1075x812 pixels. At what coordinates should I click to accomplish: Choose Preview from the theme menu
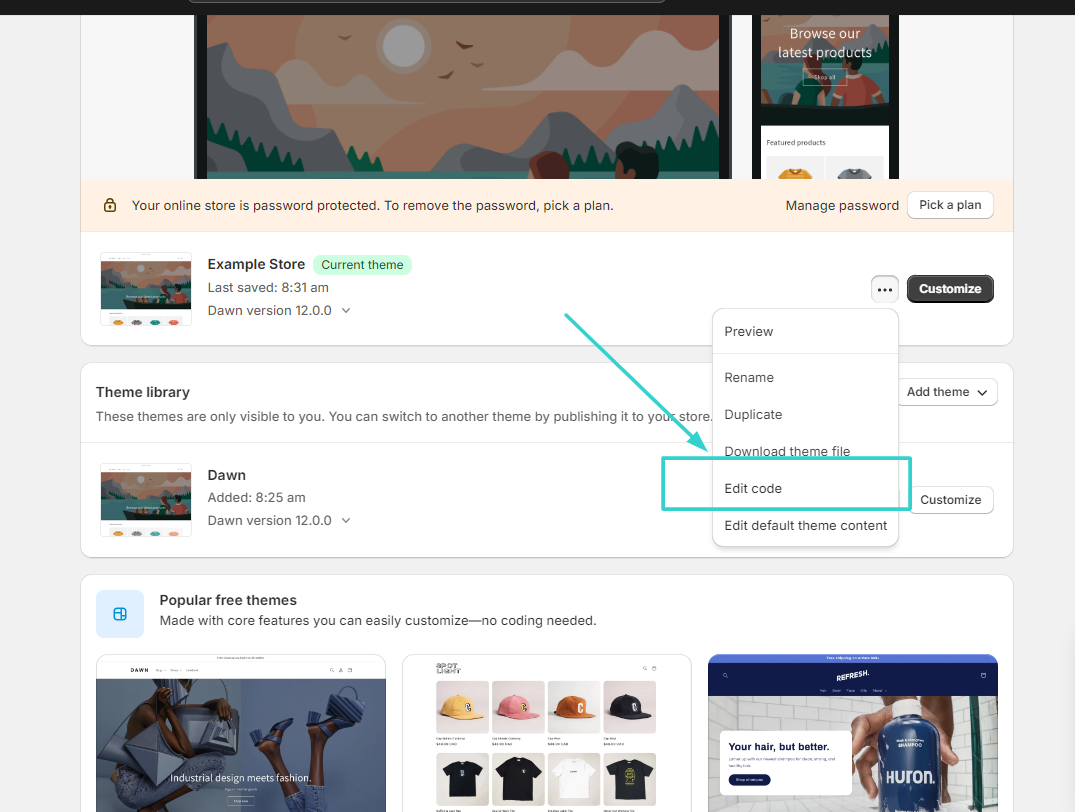tap(748, 331)
